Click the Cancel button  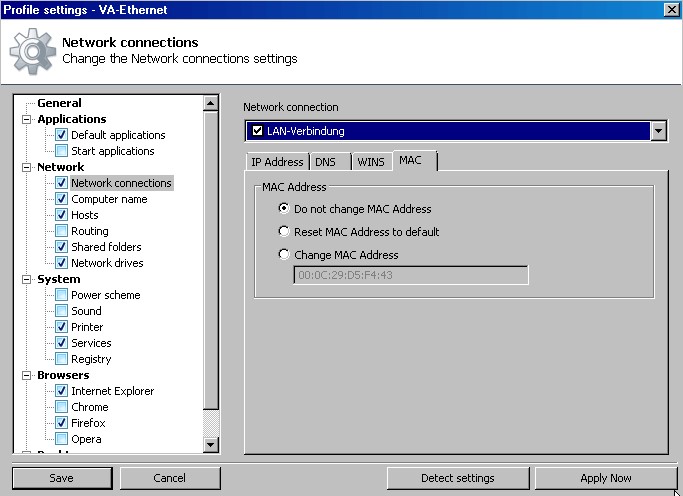point(170,478)
